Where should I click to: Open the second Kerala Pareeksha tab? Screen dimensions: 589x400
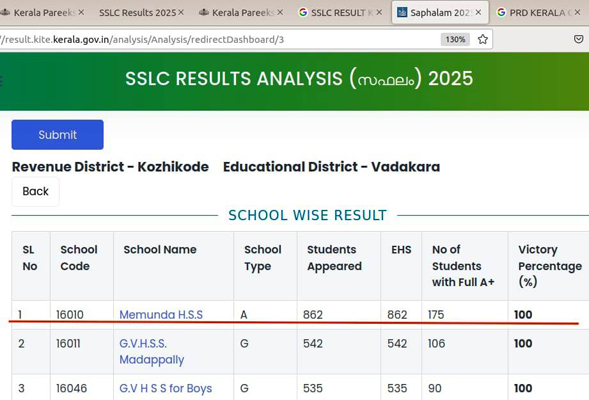tap(240, 13)
